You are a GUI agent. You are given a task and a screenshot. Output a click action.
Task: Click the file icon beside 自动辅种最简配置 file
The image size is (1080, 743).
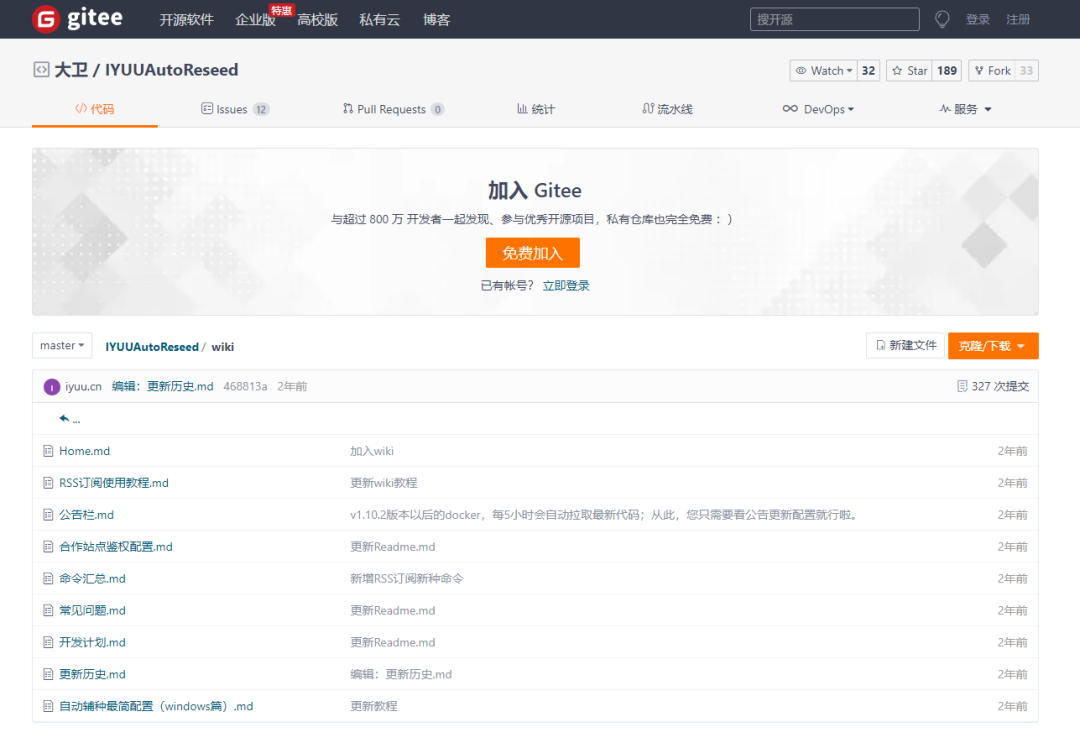coord(48,706)
